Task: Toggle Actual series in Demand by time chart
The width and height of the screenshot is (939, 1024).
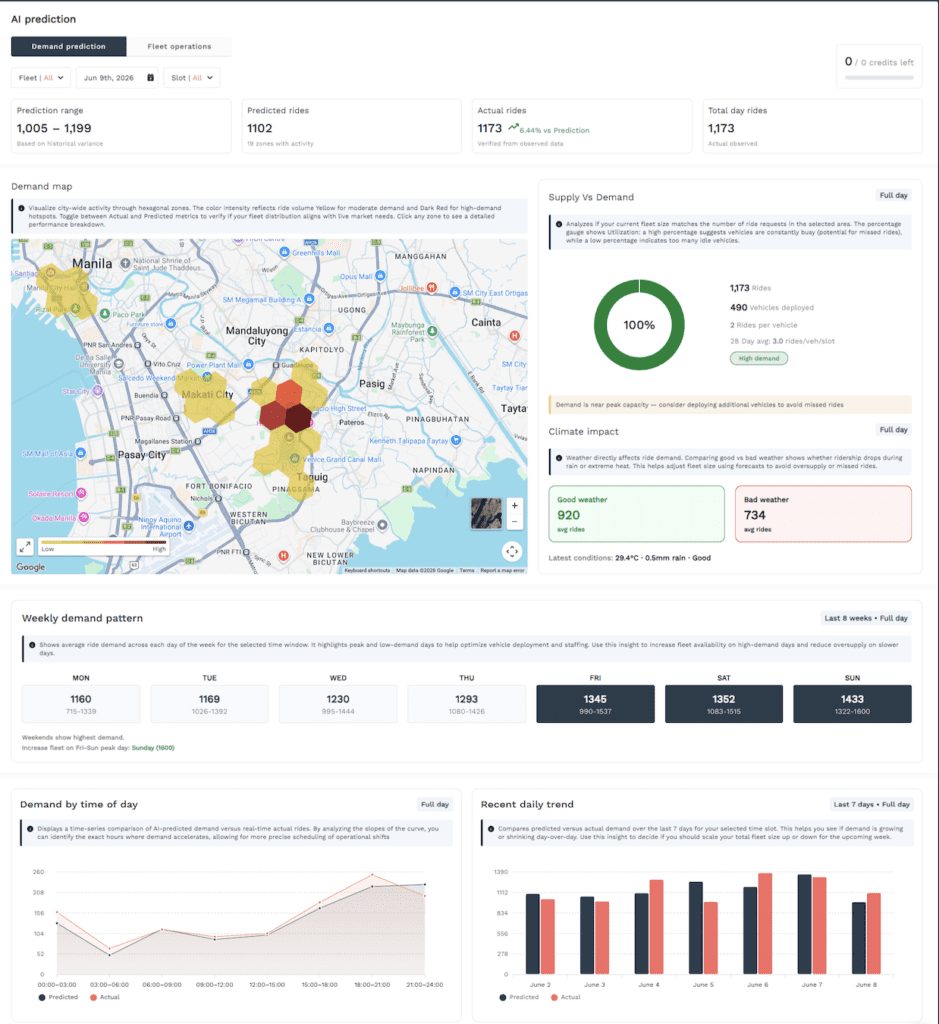Action: point(105,997)
